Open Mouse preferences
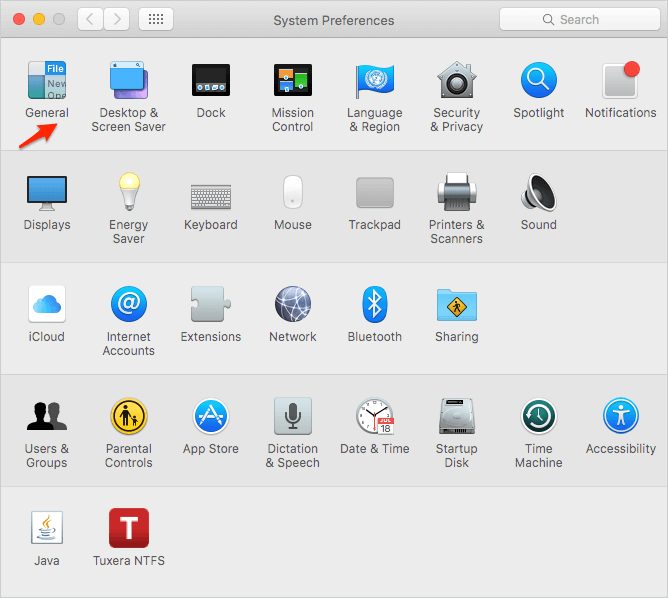This screenshot has height=598, width=668. pyautogui.click(x=293, y=192)
